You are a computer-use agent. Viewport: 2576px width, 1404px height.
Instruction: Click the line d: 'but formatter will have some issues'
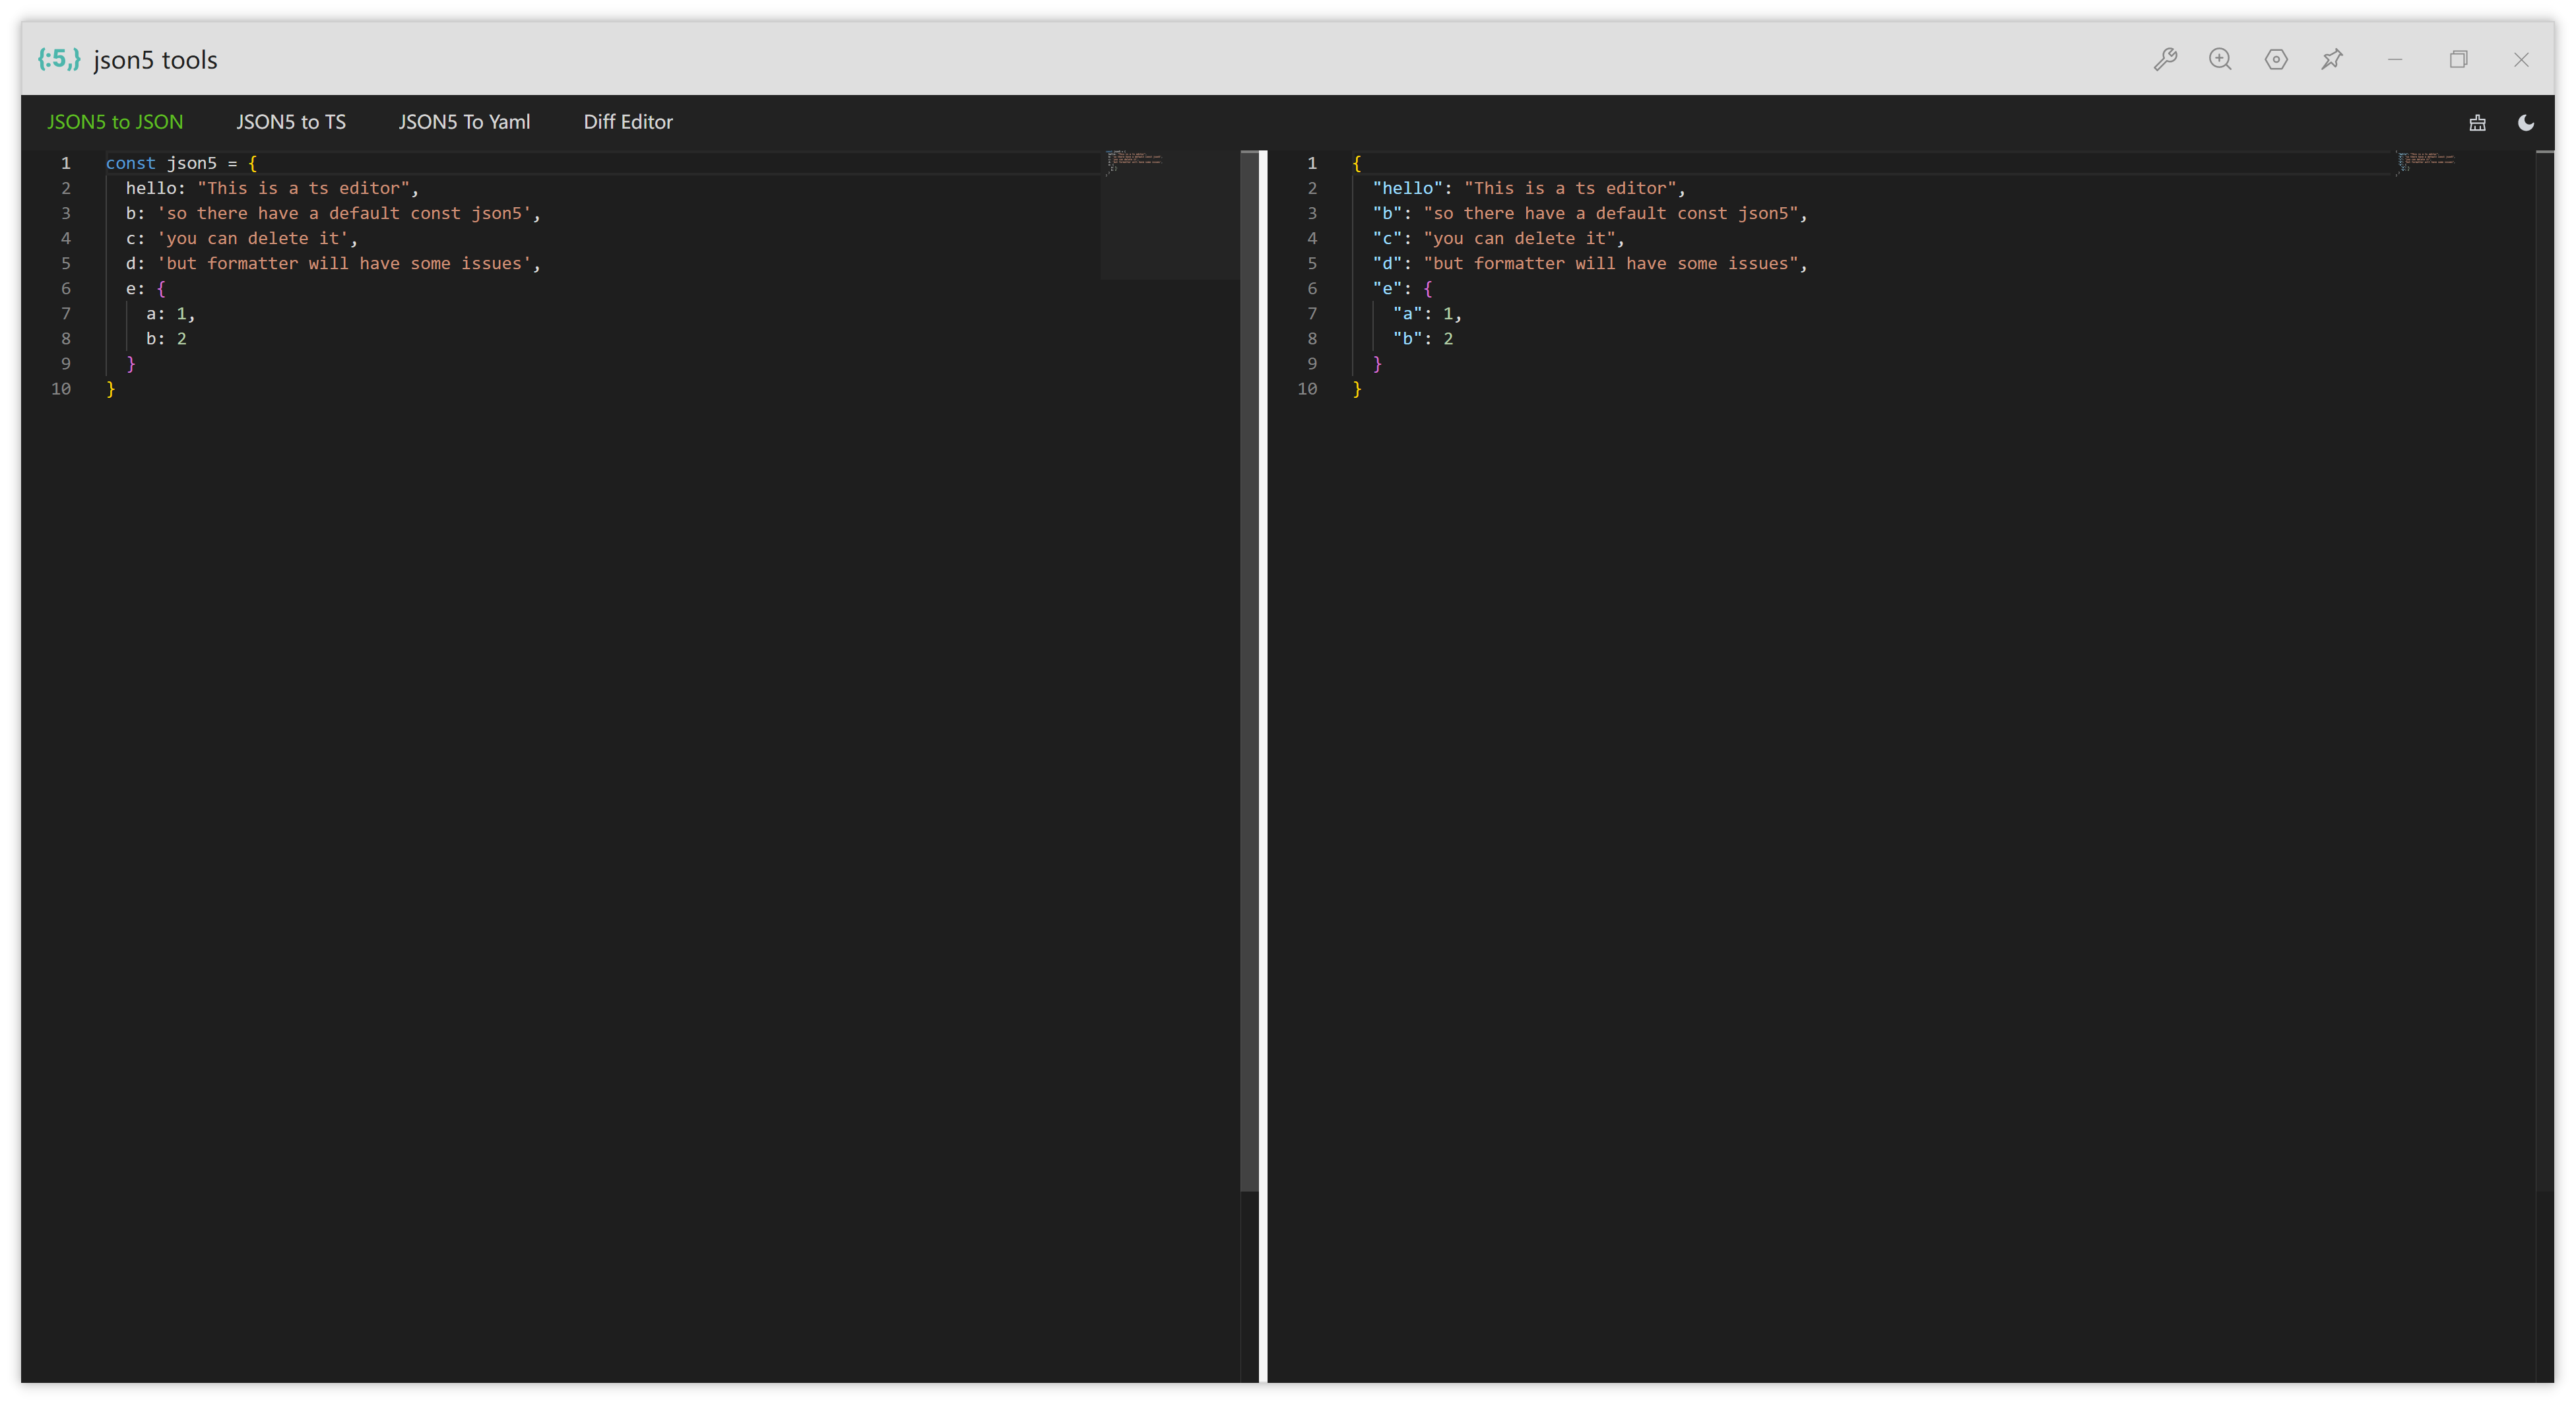[x=333, y=263]
